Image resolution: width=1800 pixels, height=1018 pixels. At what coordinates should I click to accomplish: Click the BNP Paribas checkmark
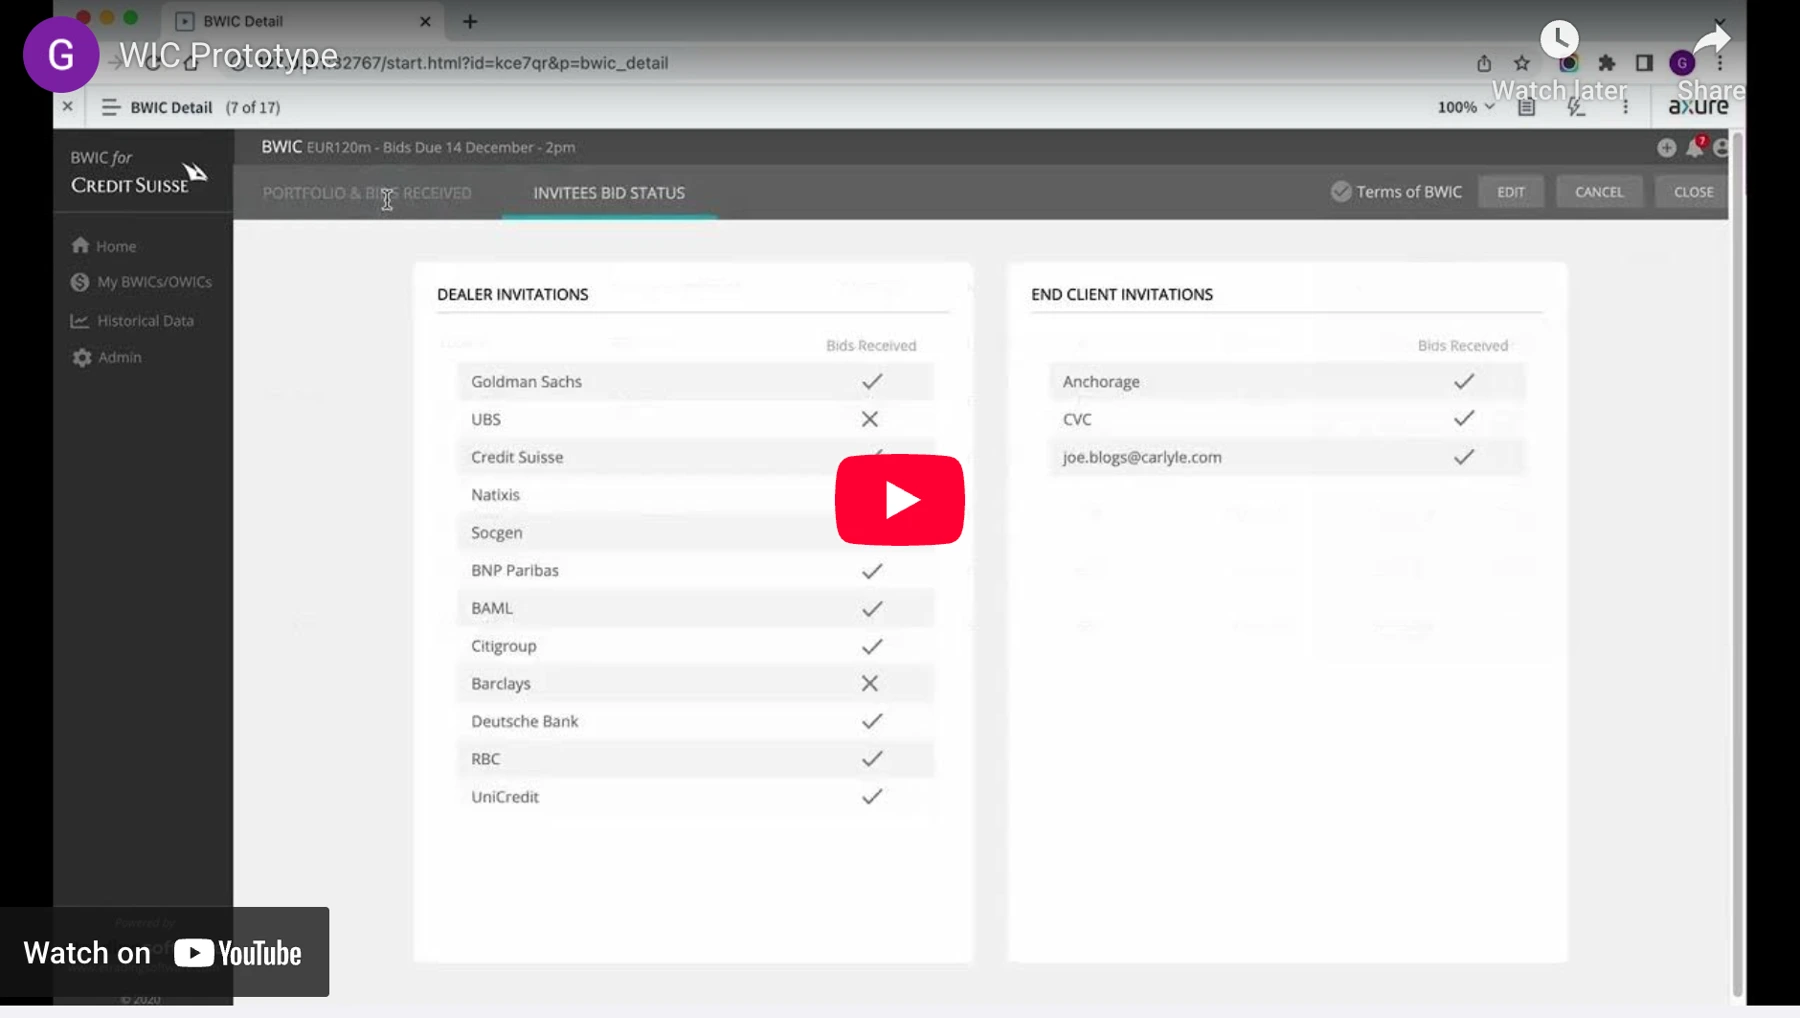(x=872, y=570)
